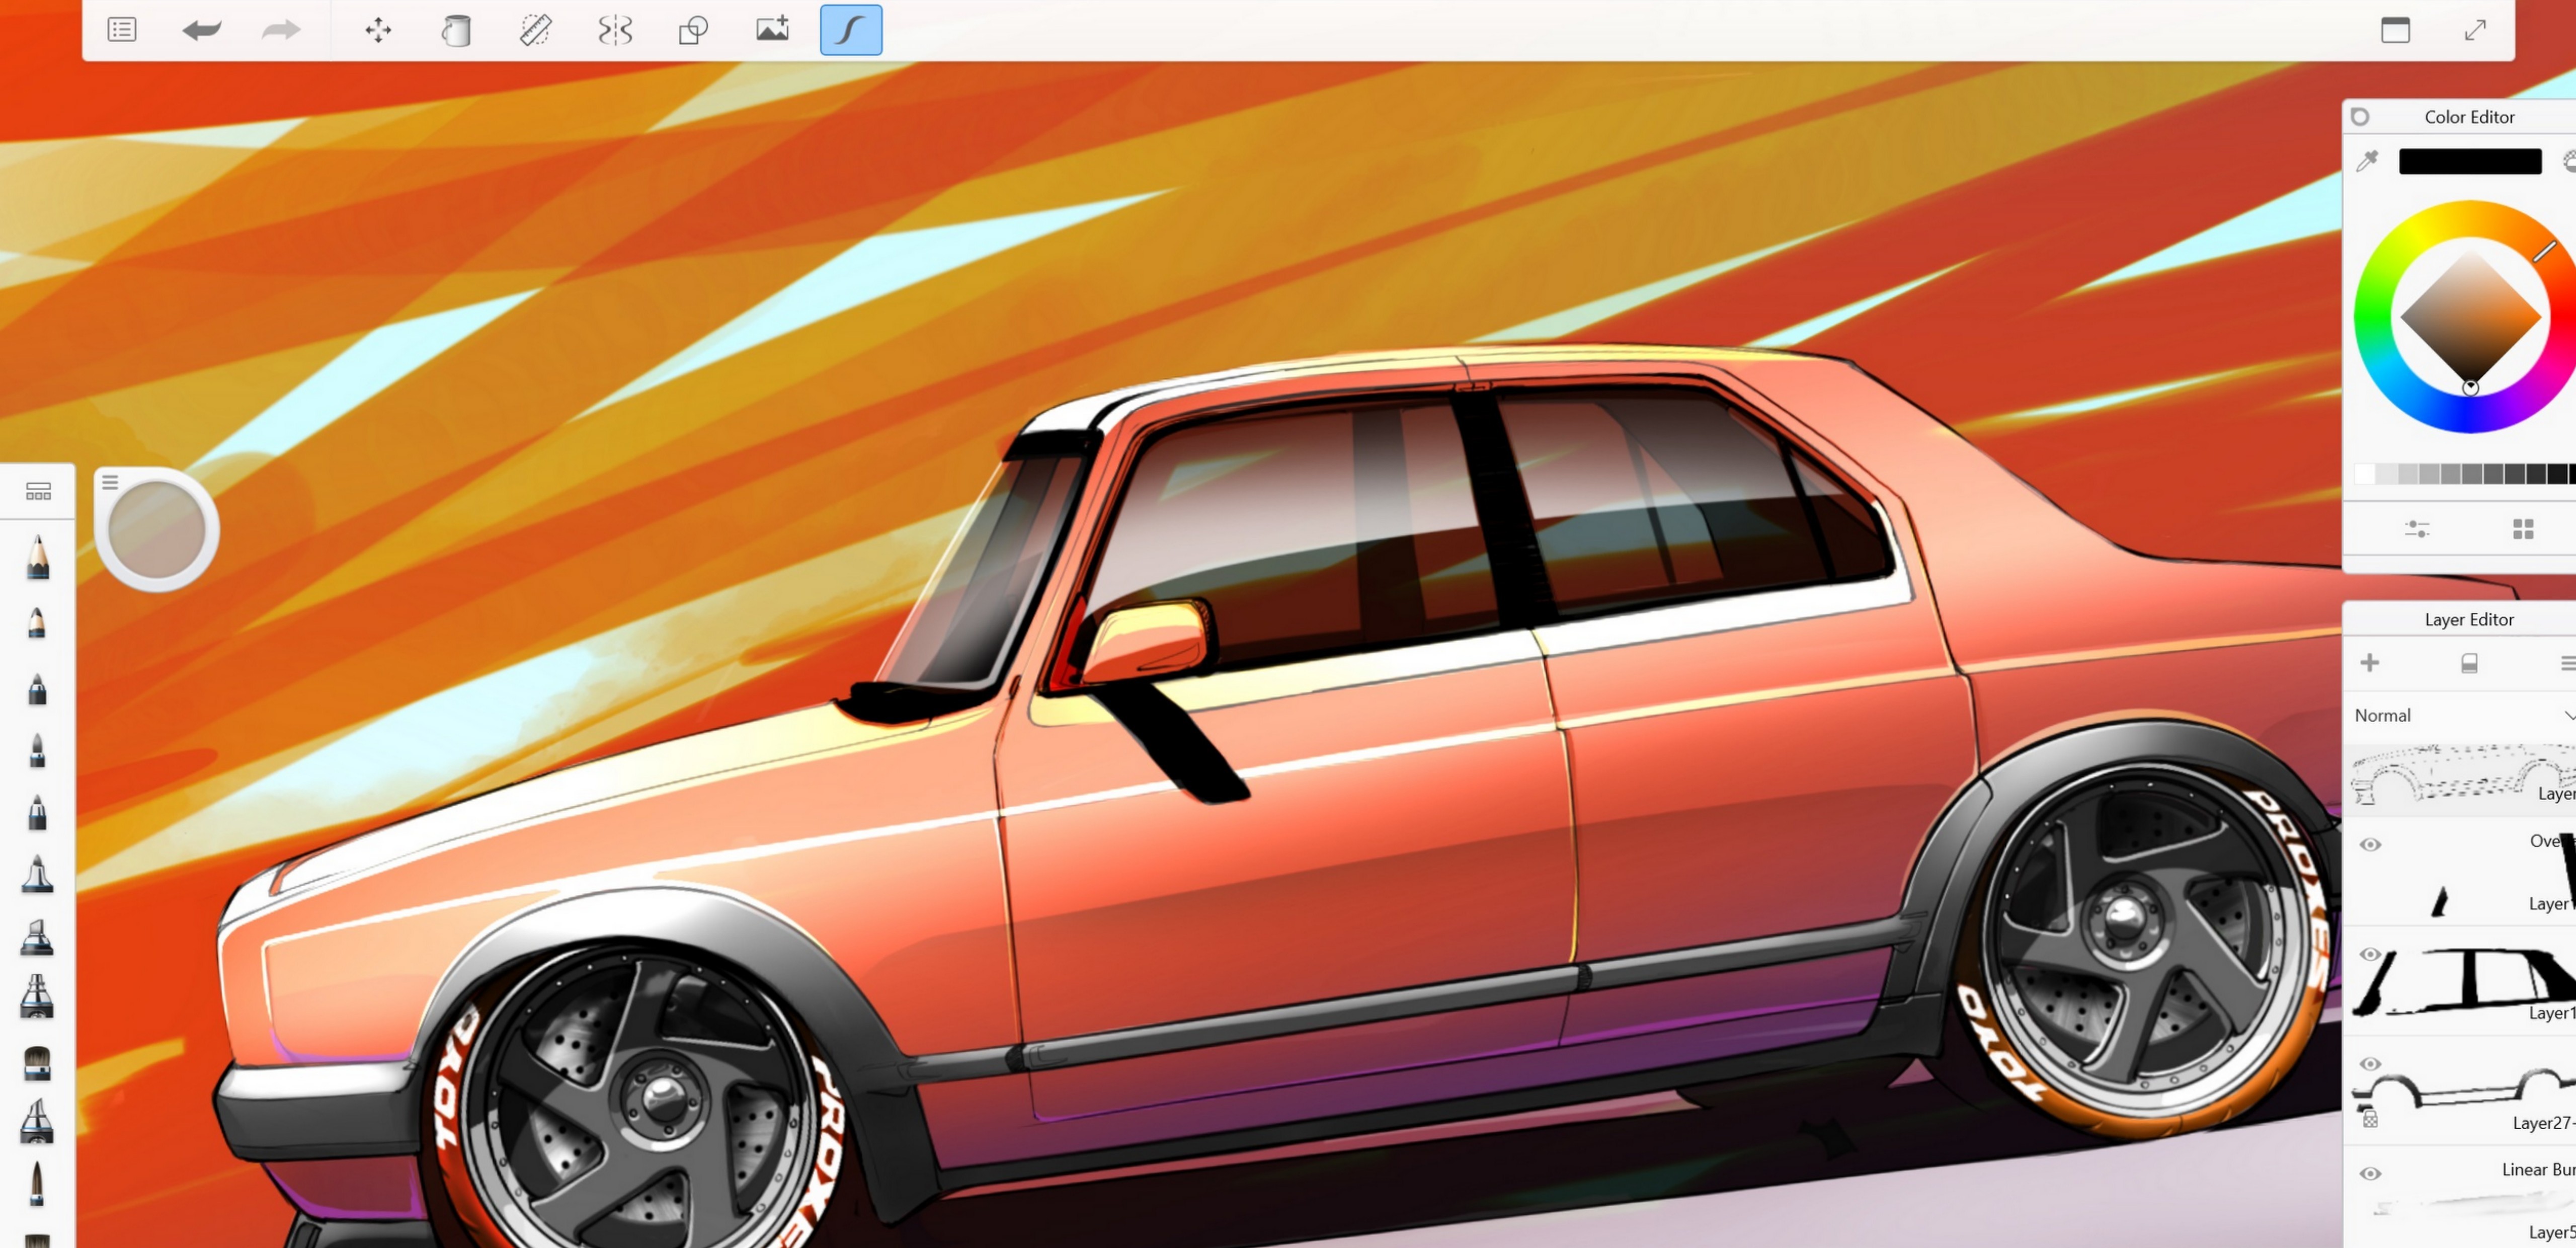Open the Shapes draw styles tool
Viewport: 2576px width, 1248px height.
point(693,30)
